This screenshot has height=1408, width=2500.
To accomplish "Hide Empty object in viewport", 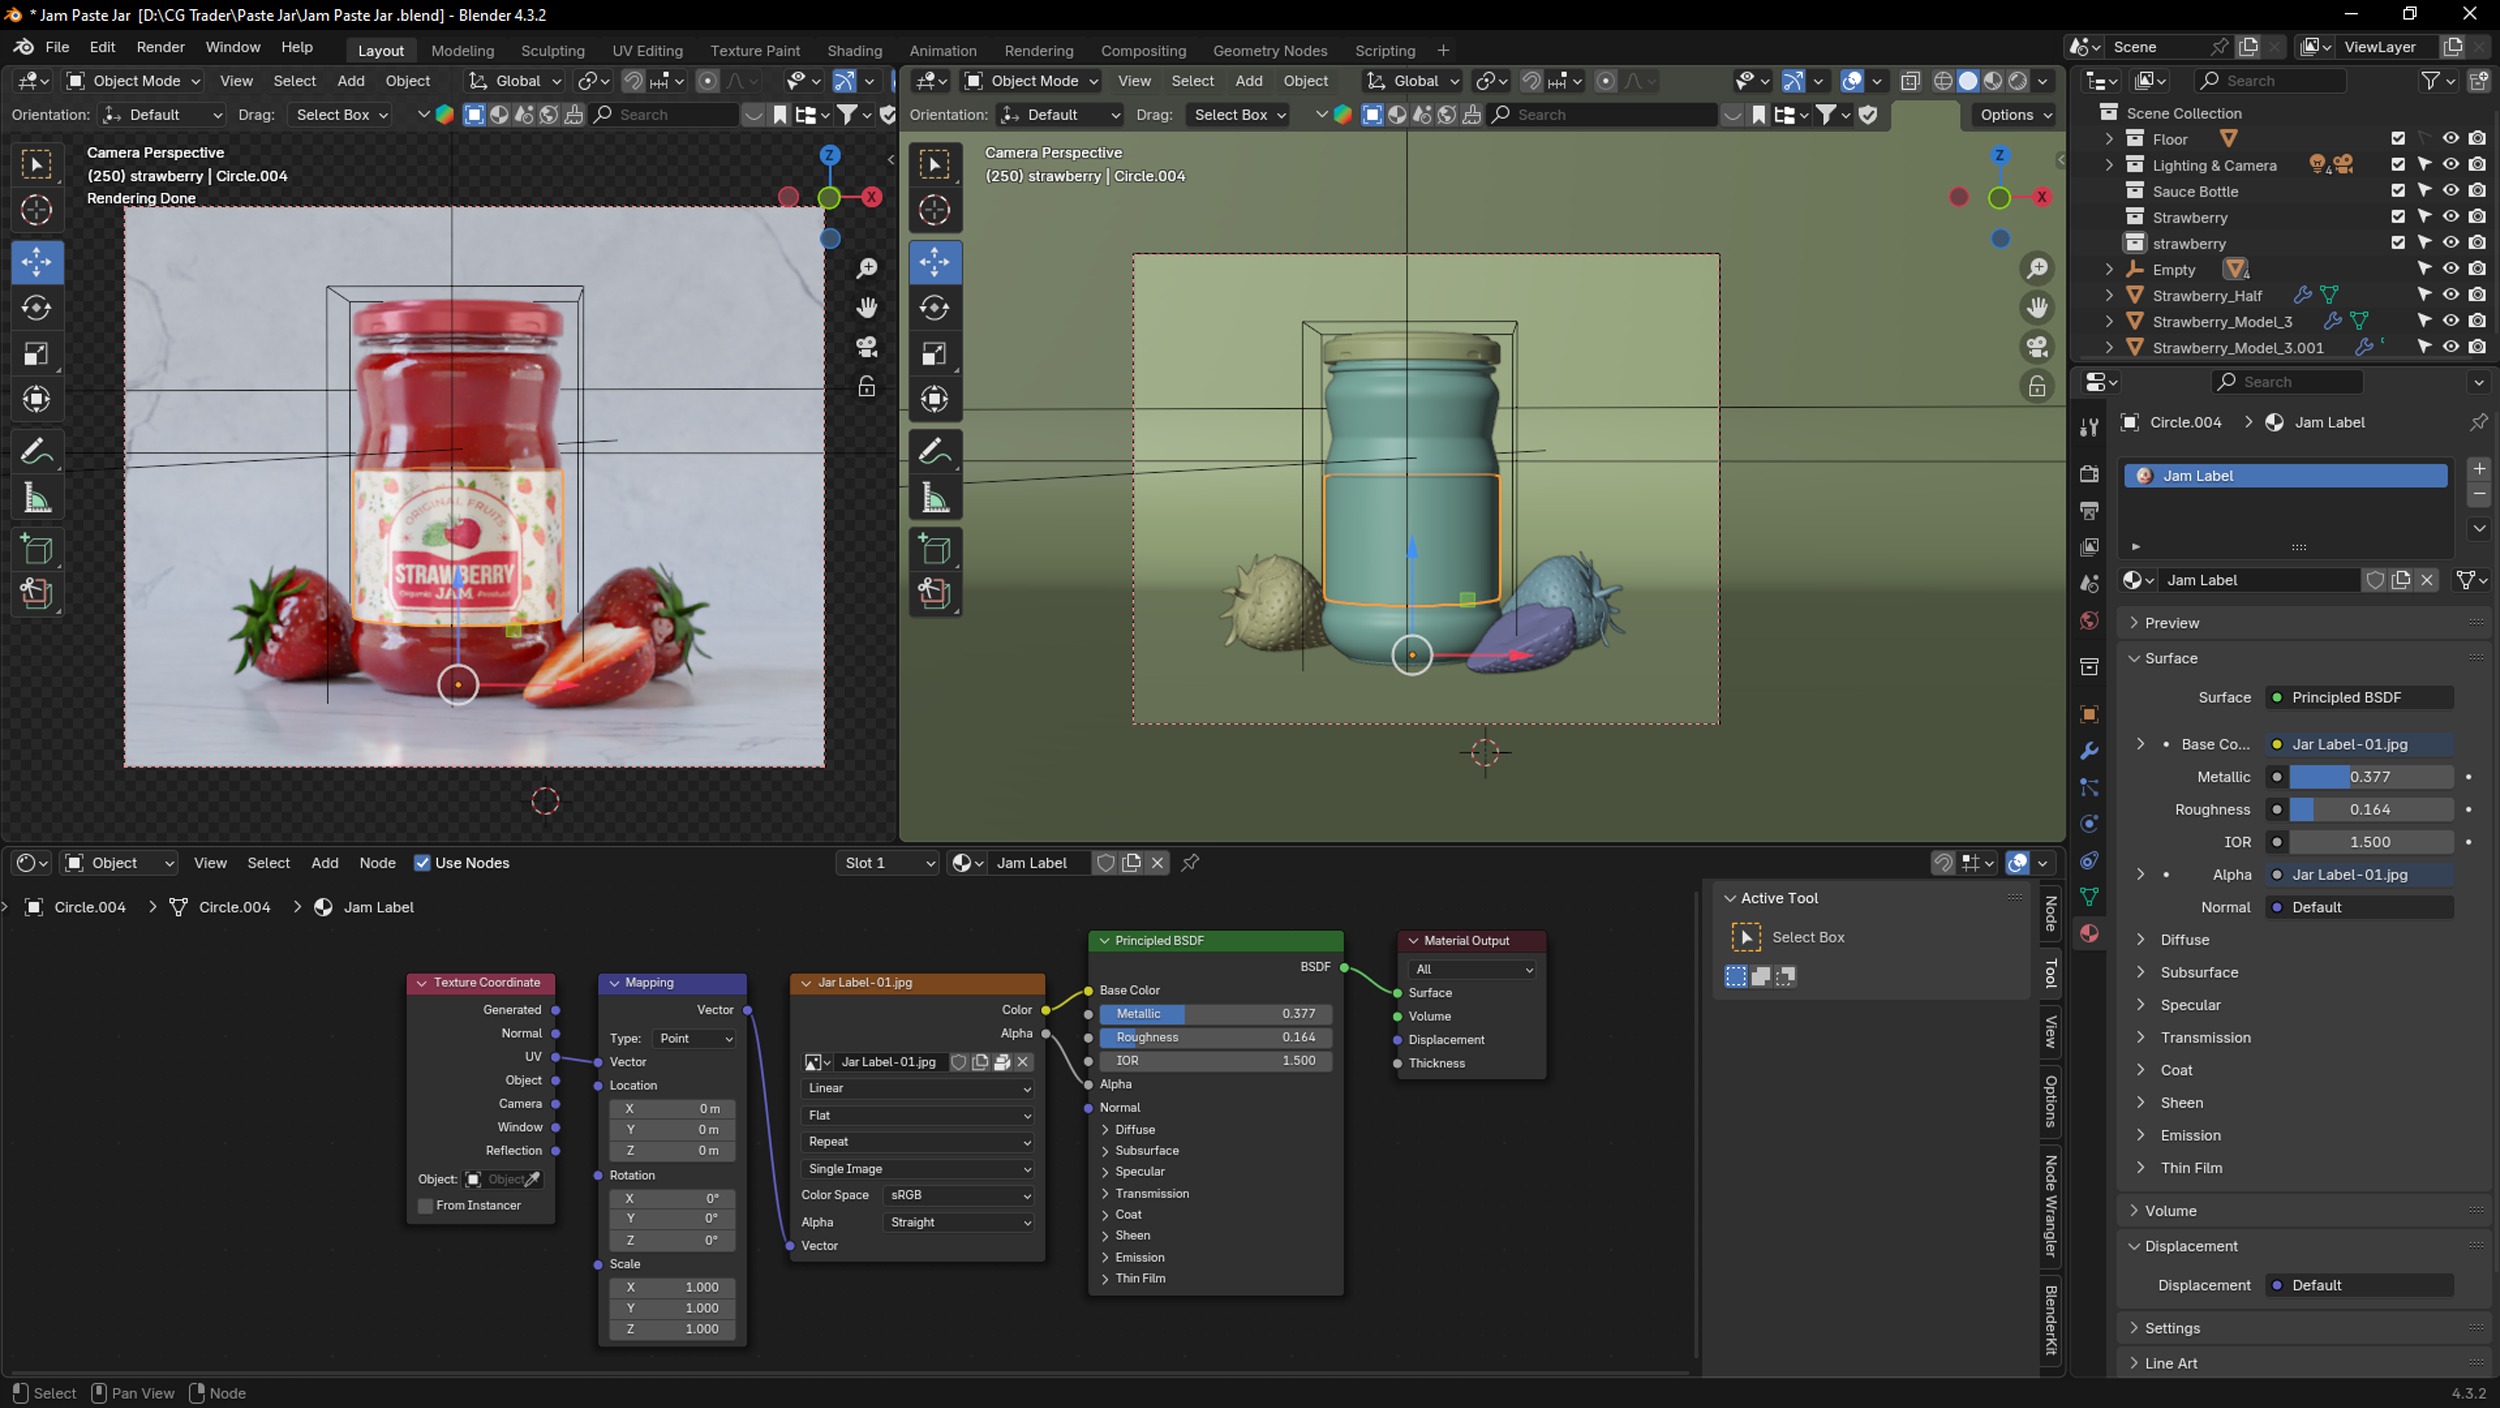I will point(2450,269).
